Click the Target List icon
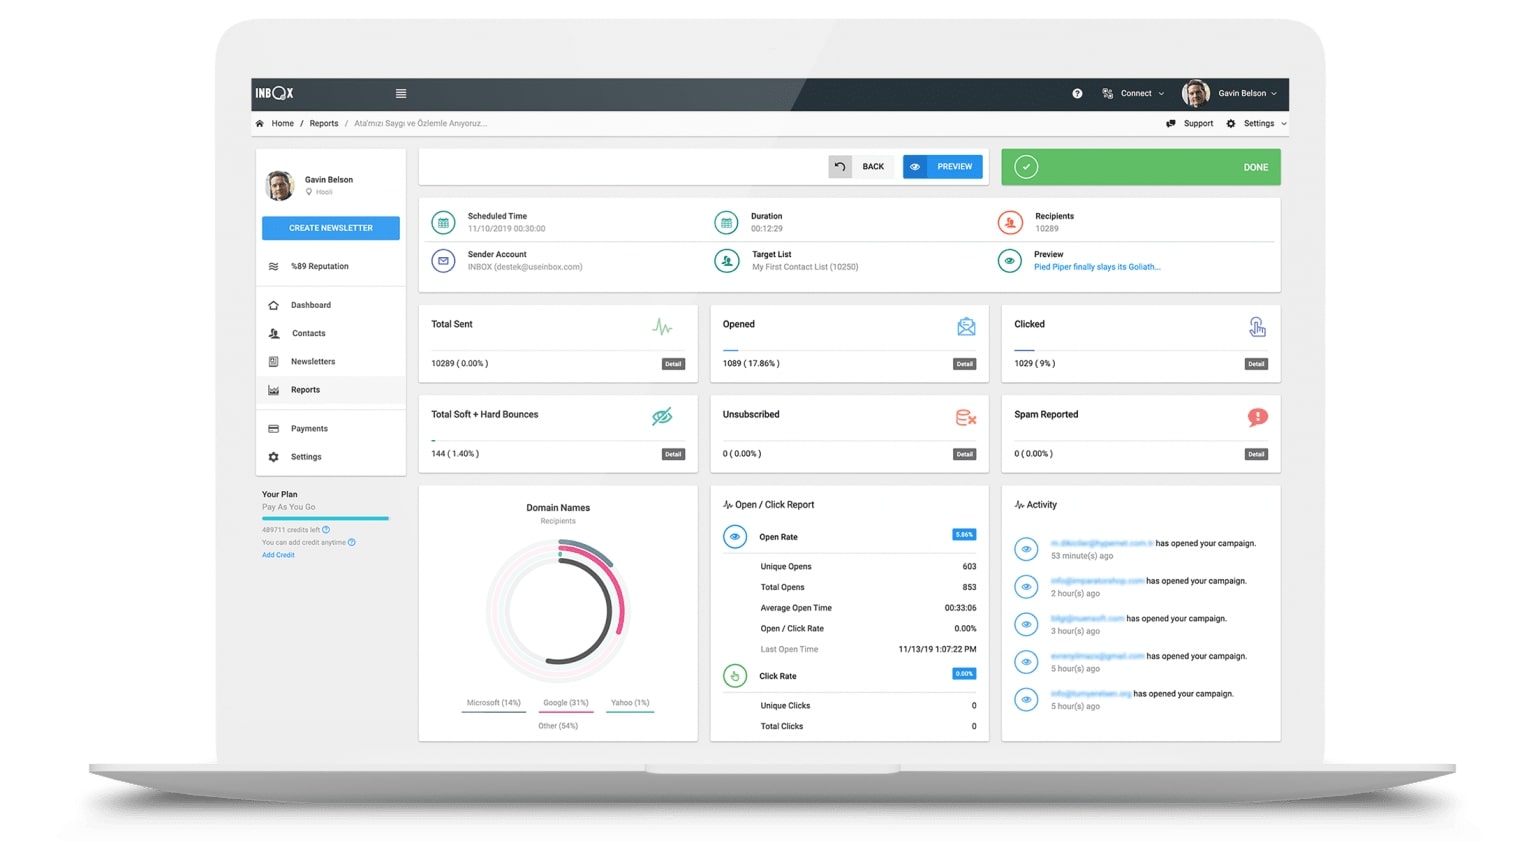Image resolution: width=1536 pixels, height=852 pixels. [x=726, y=261]
